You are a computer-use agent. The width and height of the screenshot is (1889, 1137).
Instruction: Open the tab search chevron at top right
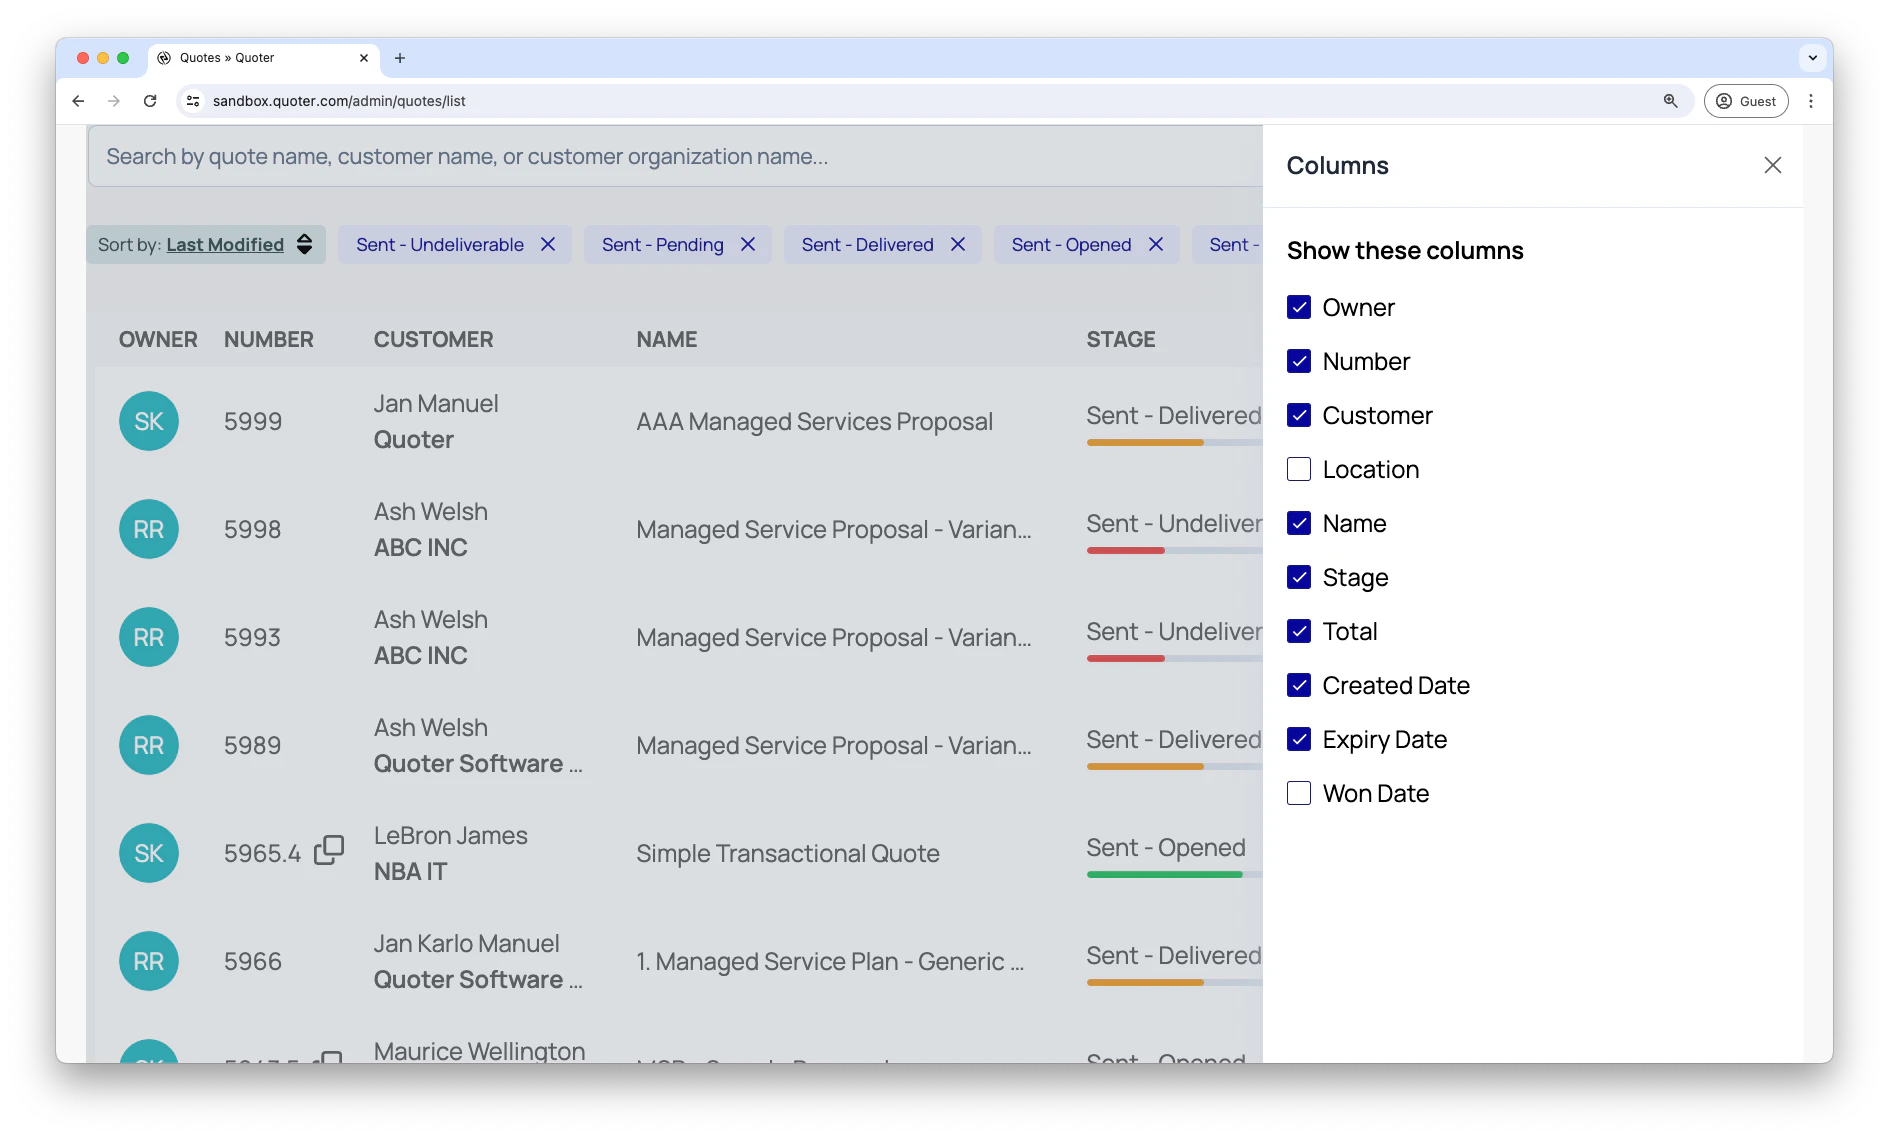click(x=1812, y=57)
